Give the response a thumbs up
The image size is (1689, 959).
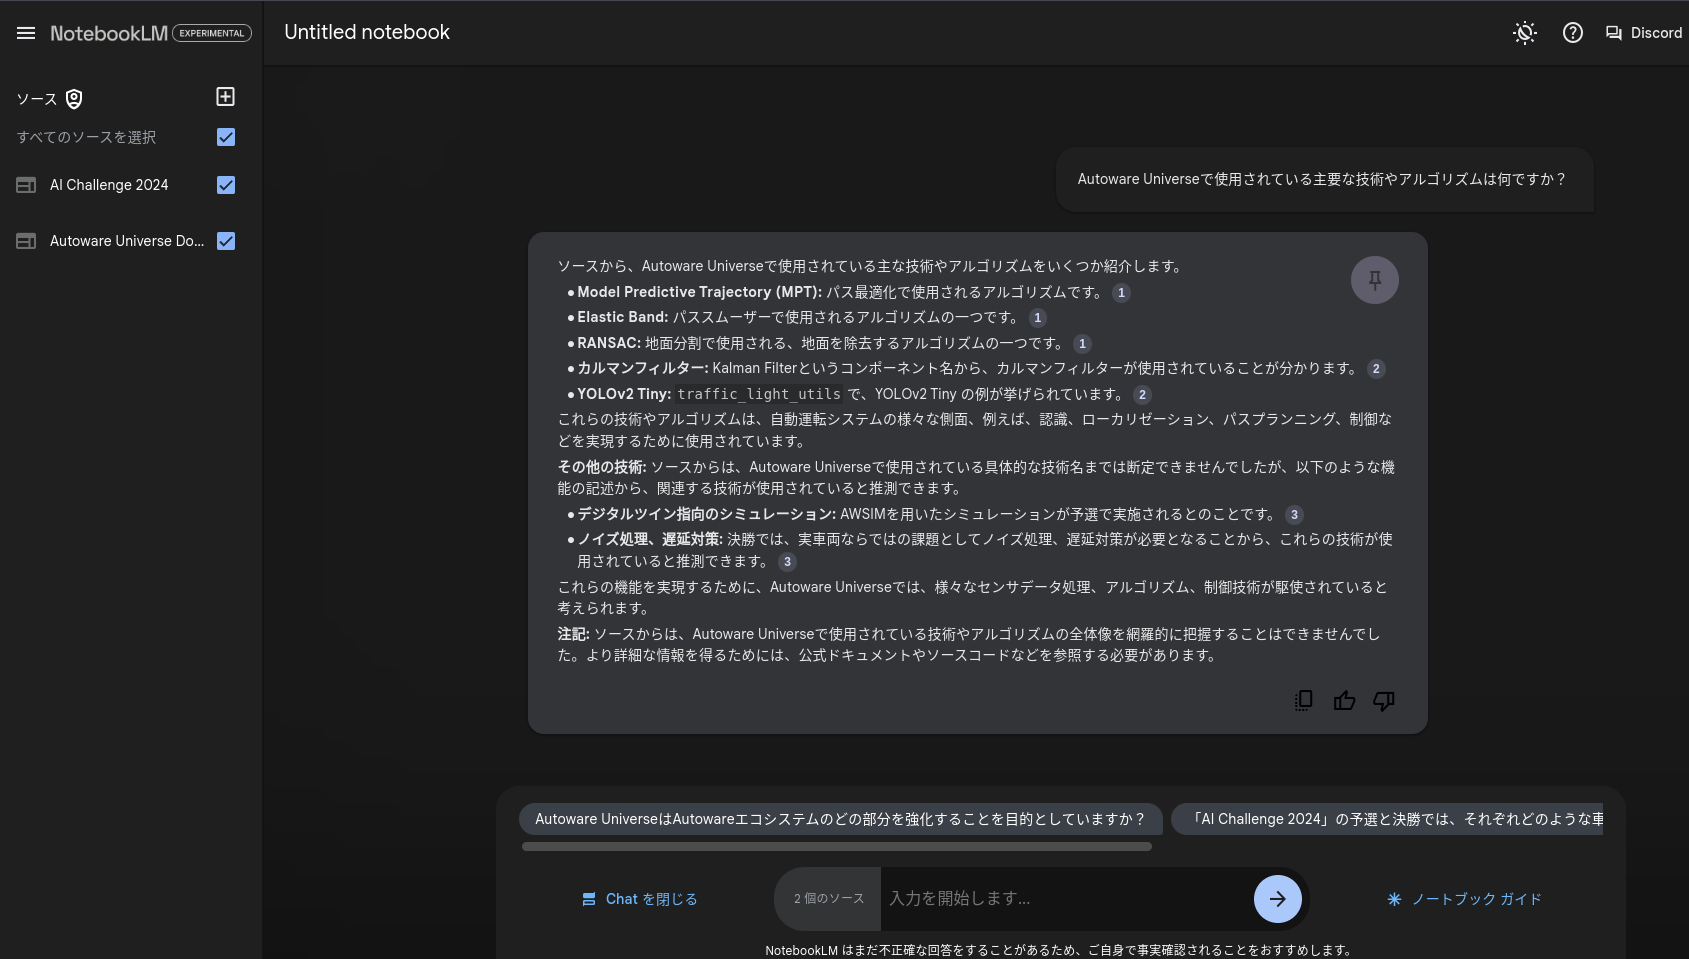1344,701
